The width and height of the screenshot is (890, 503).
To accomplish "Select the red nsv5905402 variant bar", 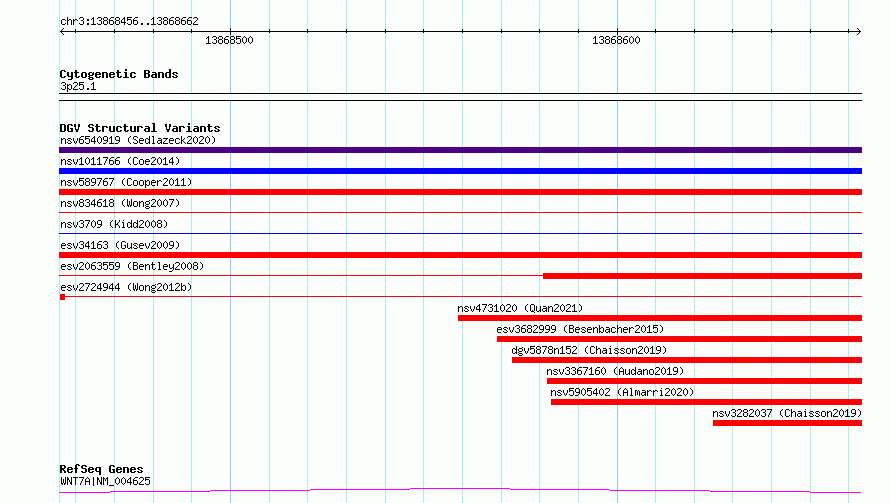I will tap(706, 402).
